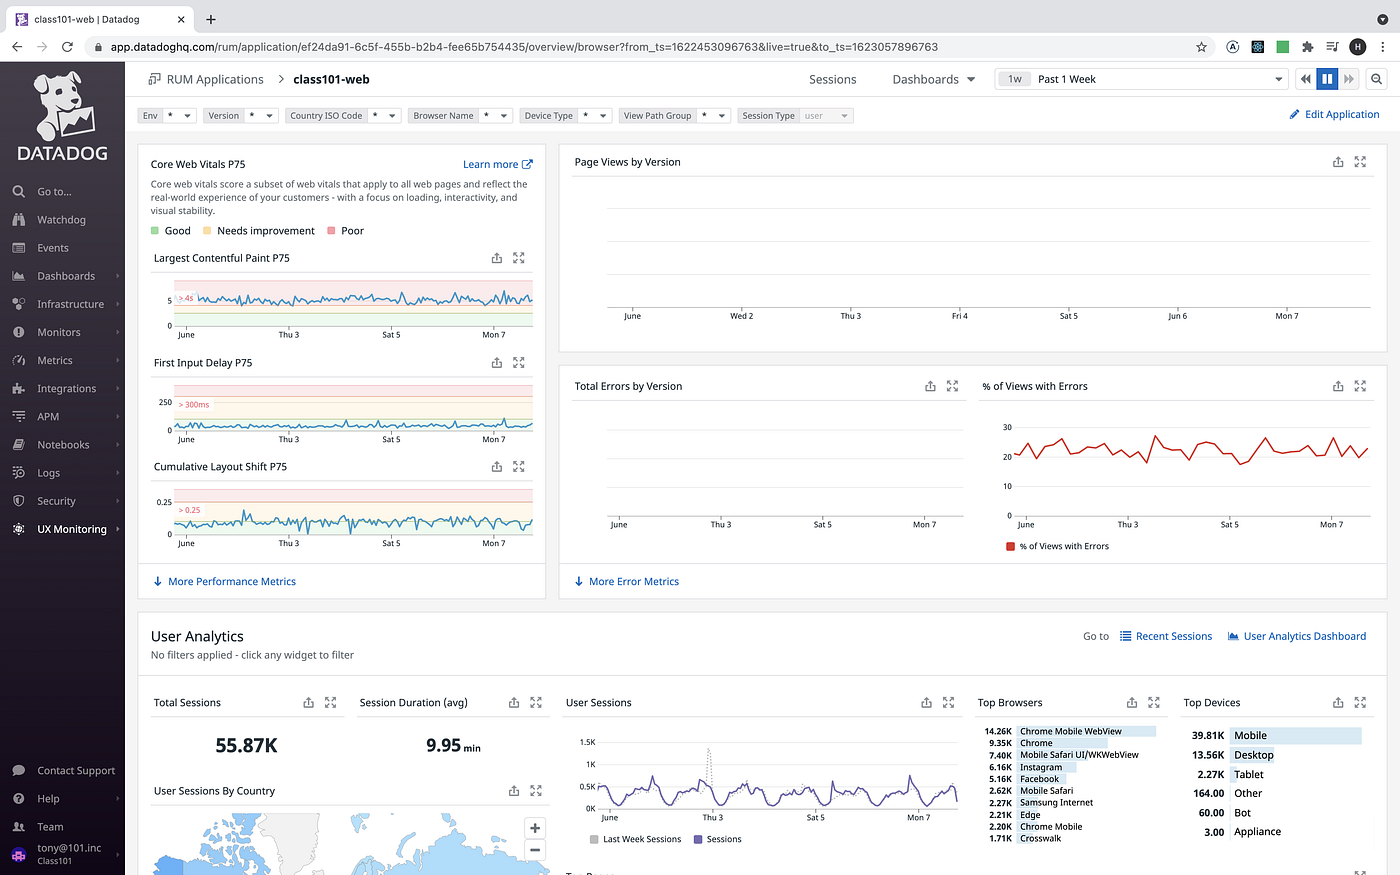Open the Core Web Vitals Learn more link
The height and width of the screenshot is (875, 1400).
(x=497, y=165)
